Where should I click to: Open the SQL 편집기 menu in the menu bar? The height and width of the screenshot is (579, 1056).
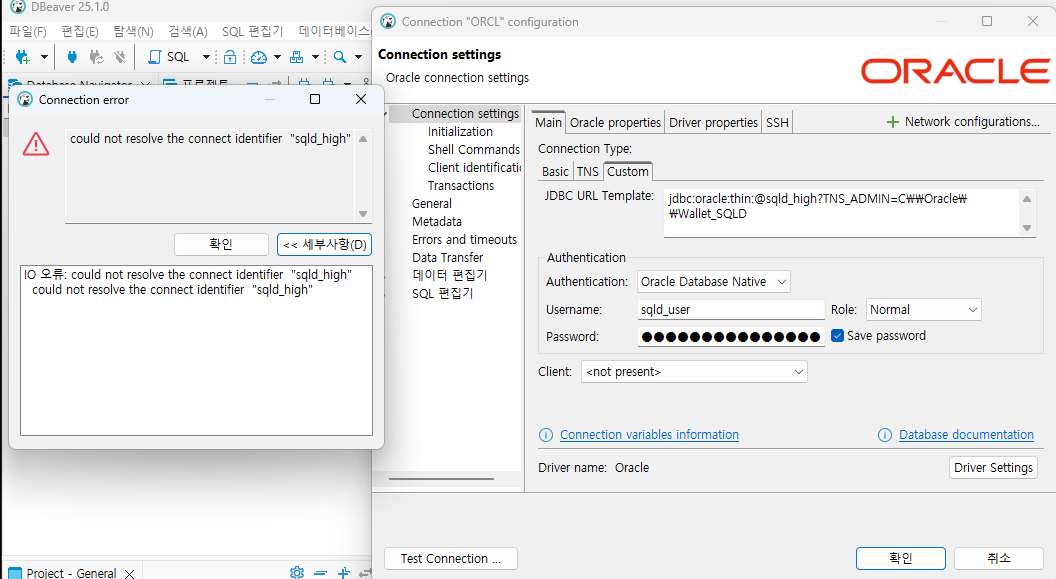tap(253, 32)
